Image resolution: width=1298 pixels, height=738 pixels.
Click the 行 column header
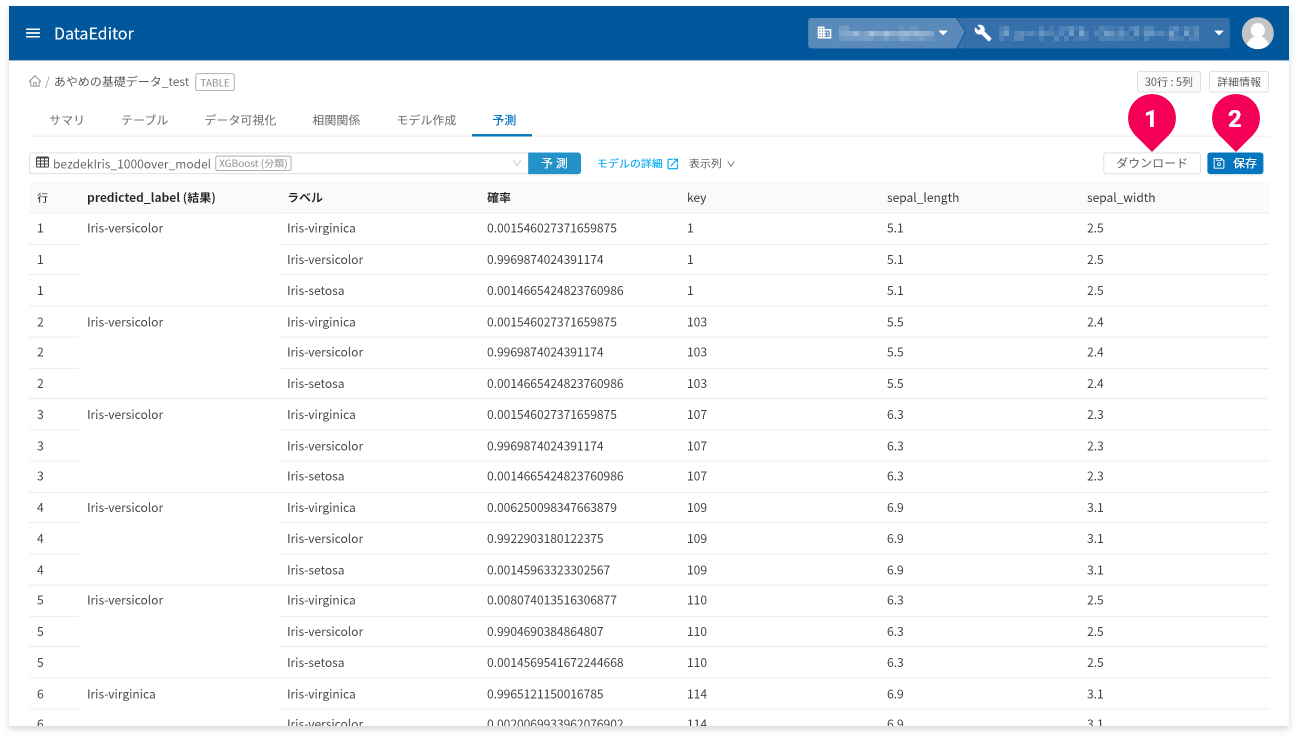click(x=42, y=198)
